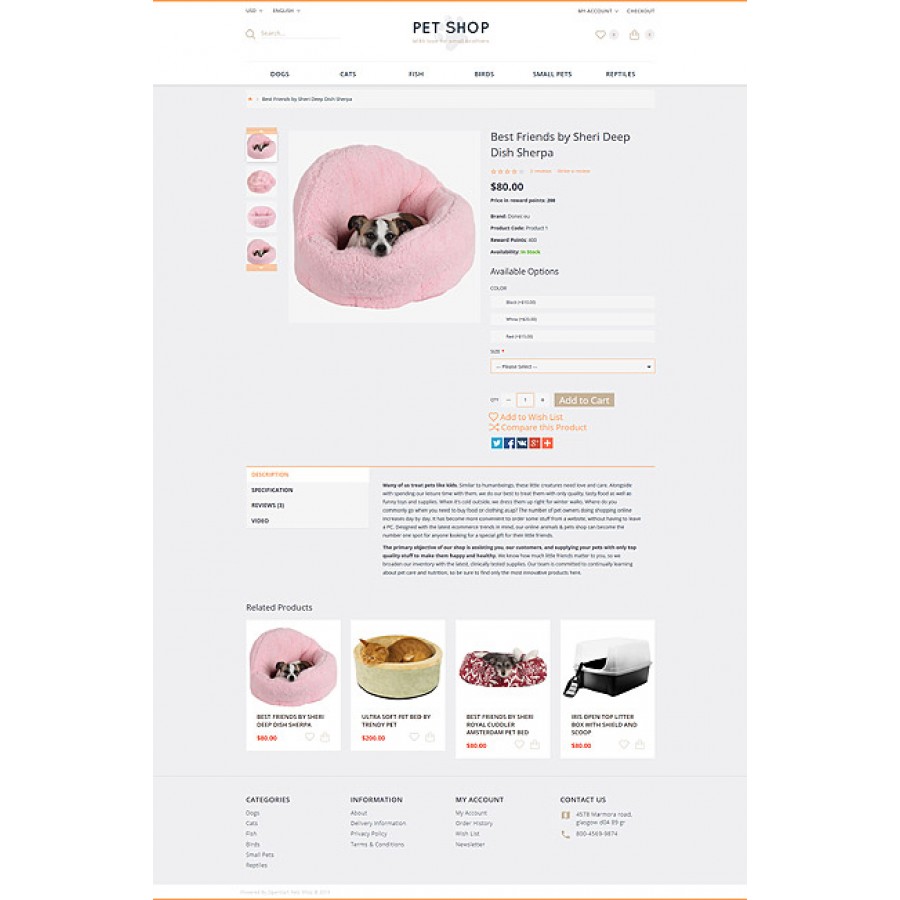Open the Cats menu category
The image size is (900, 900).
pyautogui.click(x=348, y=74)
